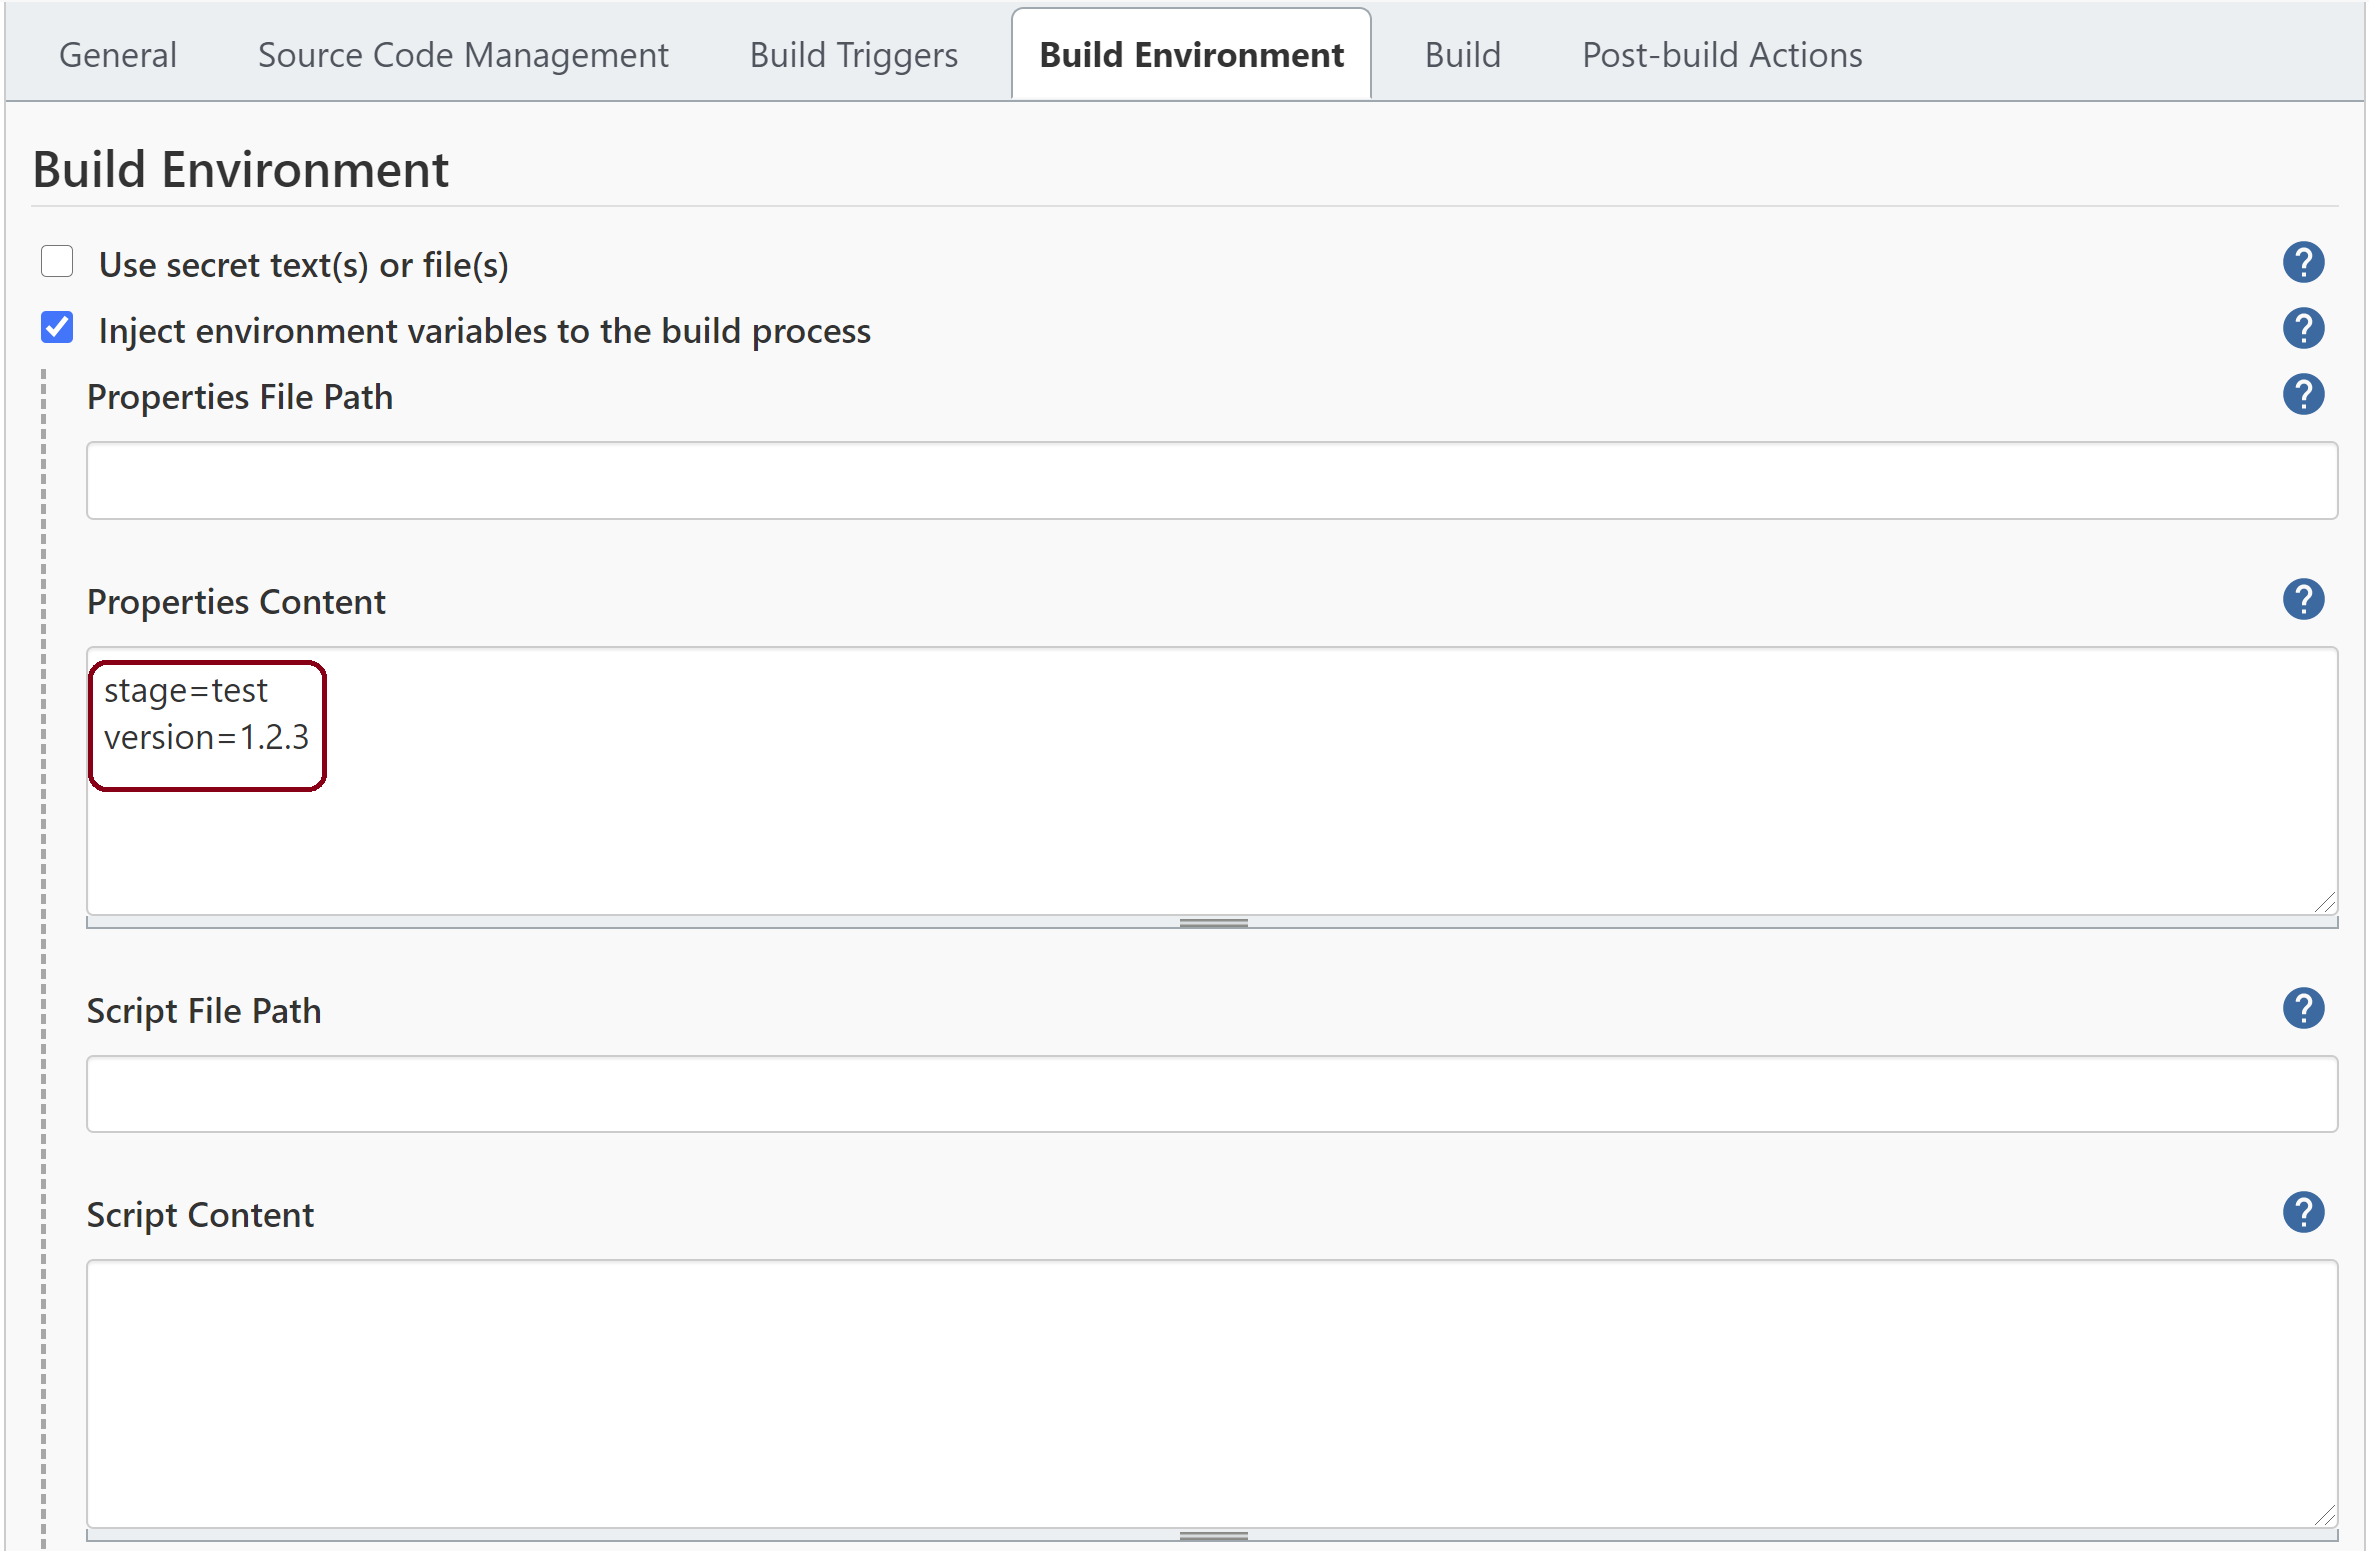Image resolution: width=2369 pixels, height=1551 pixels.
Task: Click the 'Use secret text(s) or file(s)' label
Action: pyautogui.click(x=304, y=265)
